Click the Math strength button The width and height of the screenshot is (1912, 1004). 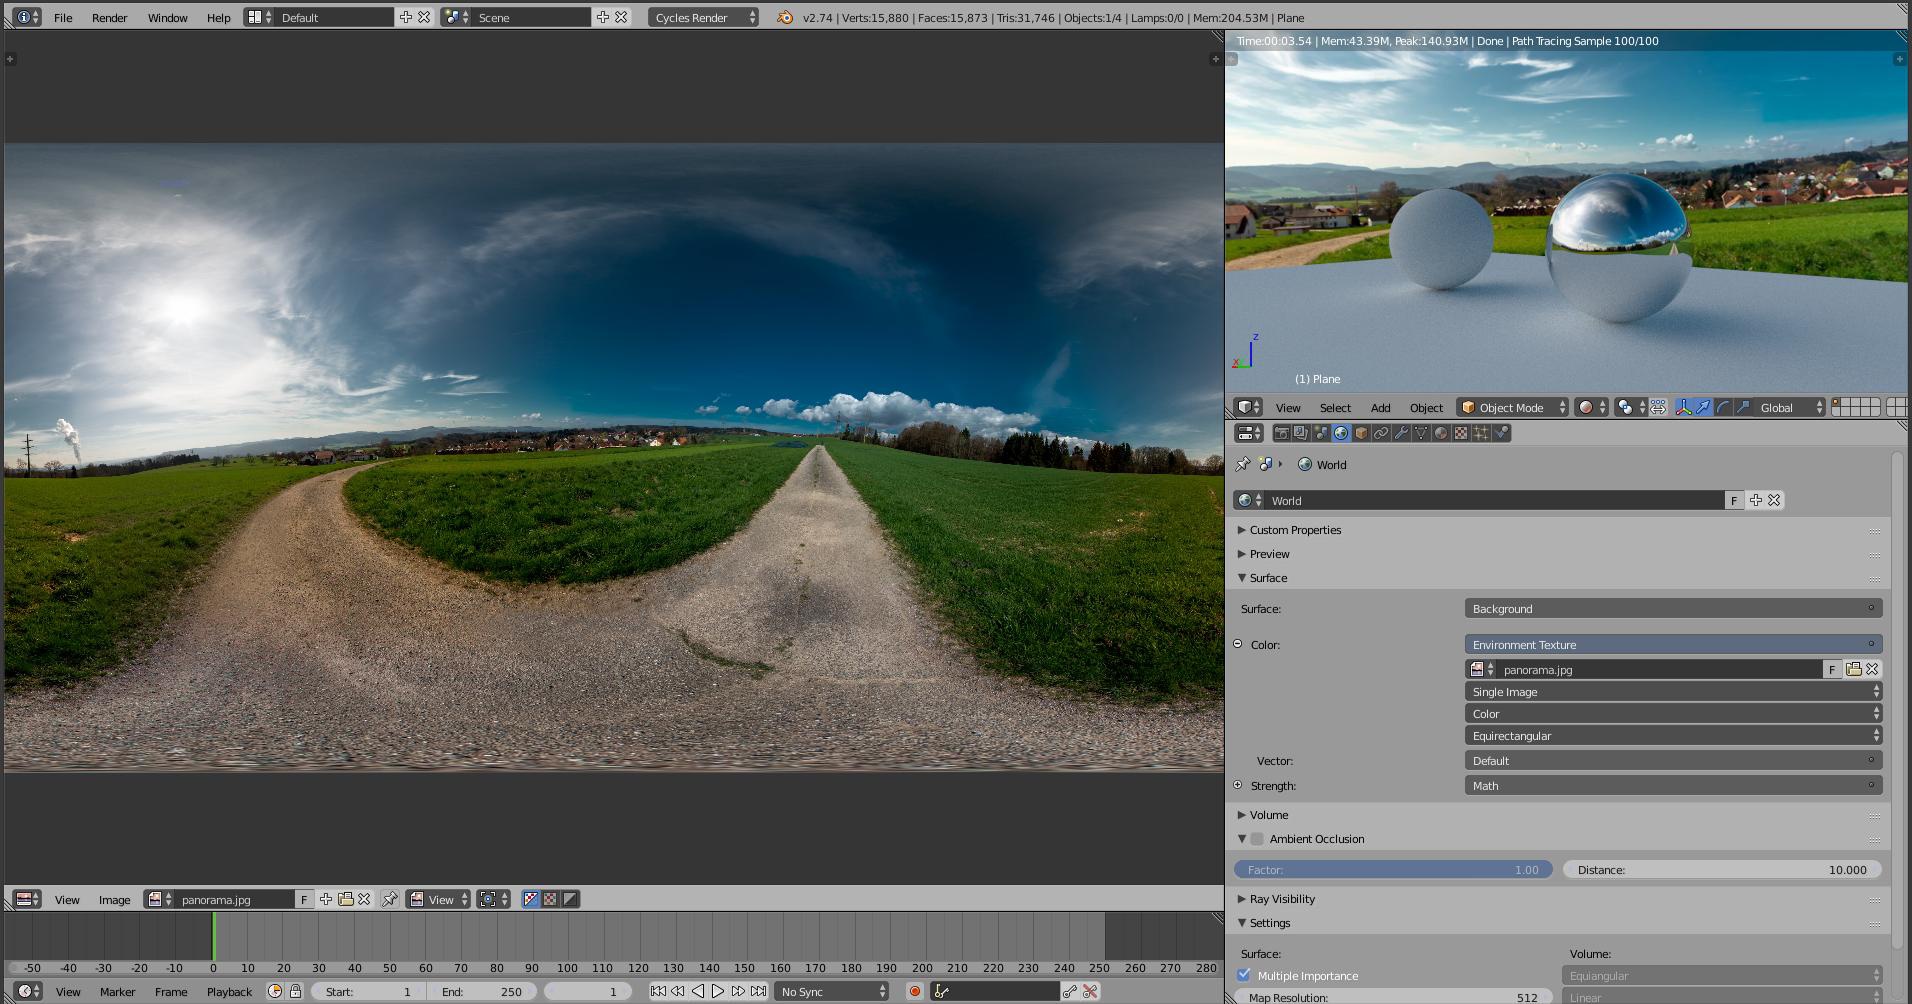click(x=1673, y=785)
